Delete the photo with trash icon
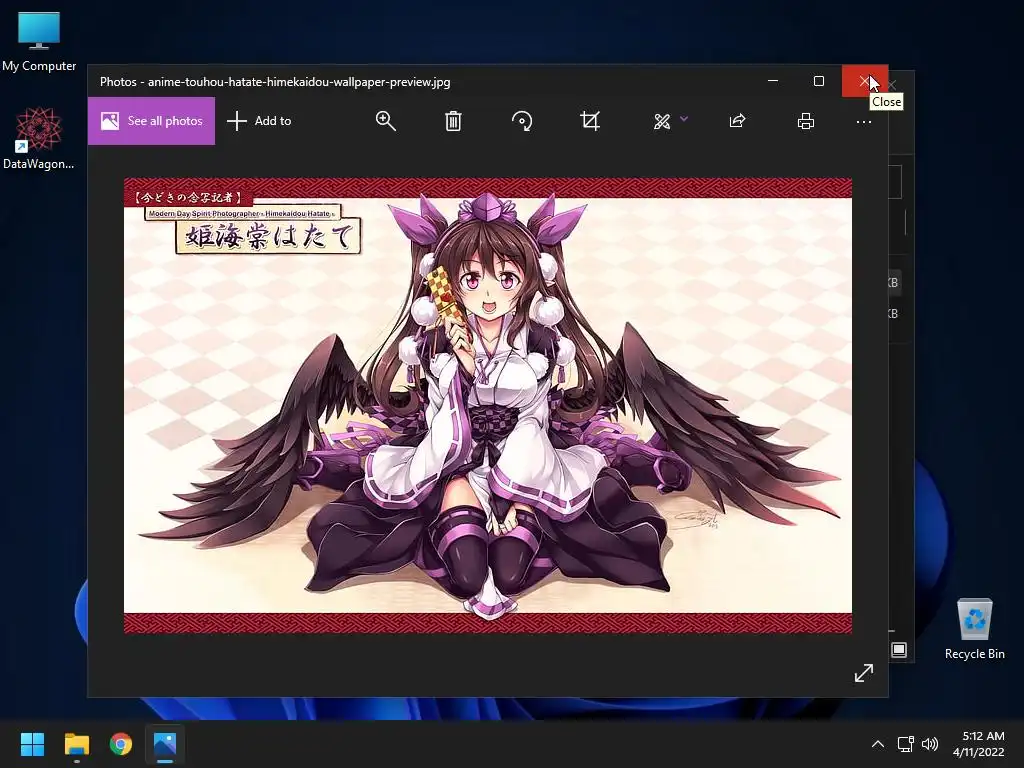The width and height of the screenshot is (1024, 768). click(453, 121)
